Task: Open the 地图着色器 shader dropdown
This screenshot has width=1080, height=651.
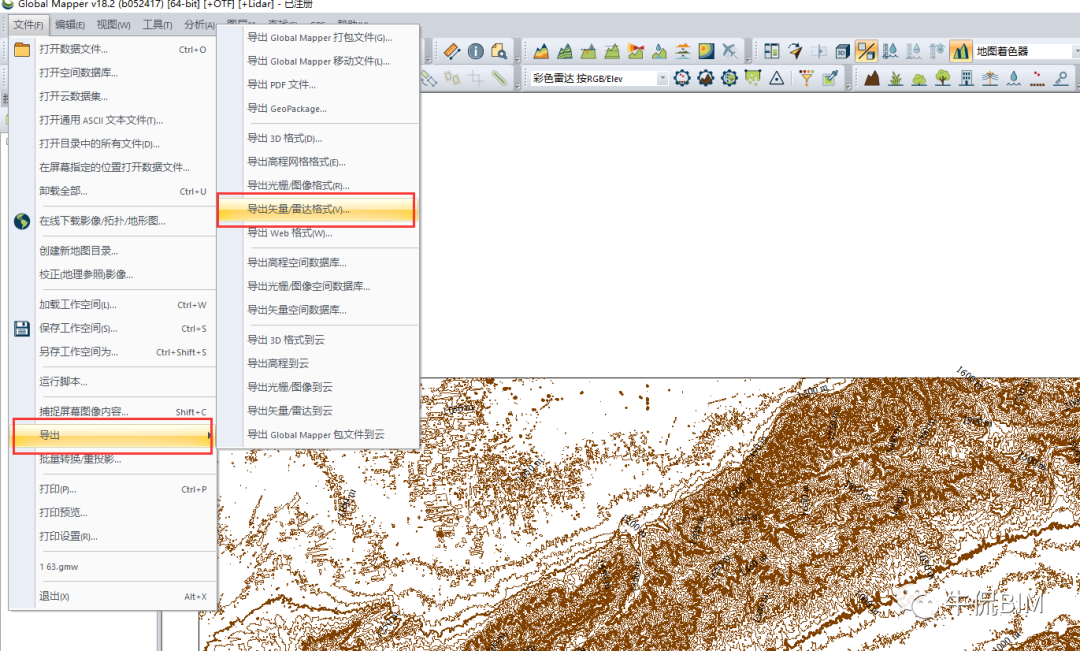Action: coord(1077,51)
